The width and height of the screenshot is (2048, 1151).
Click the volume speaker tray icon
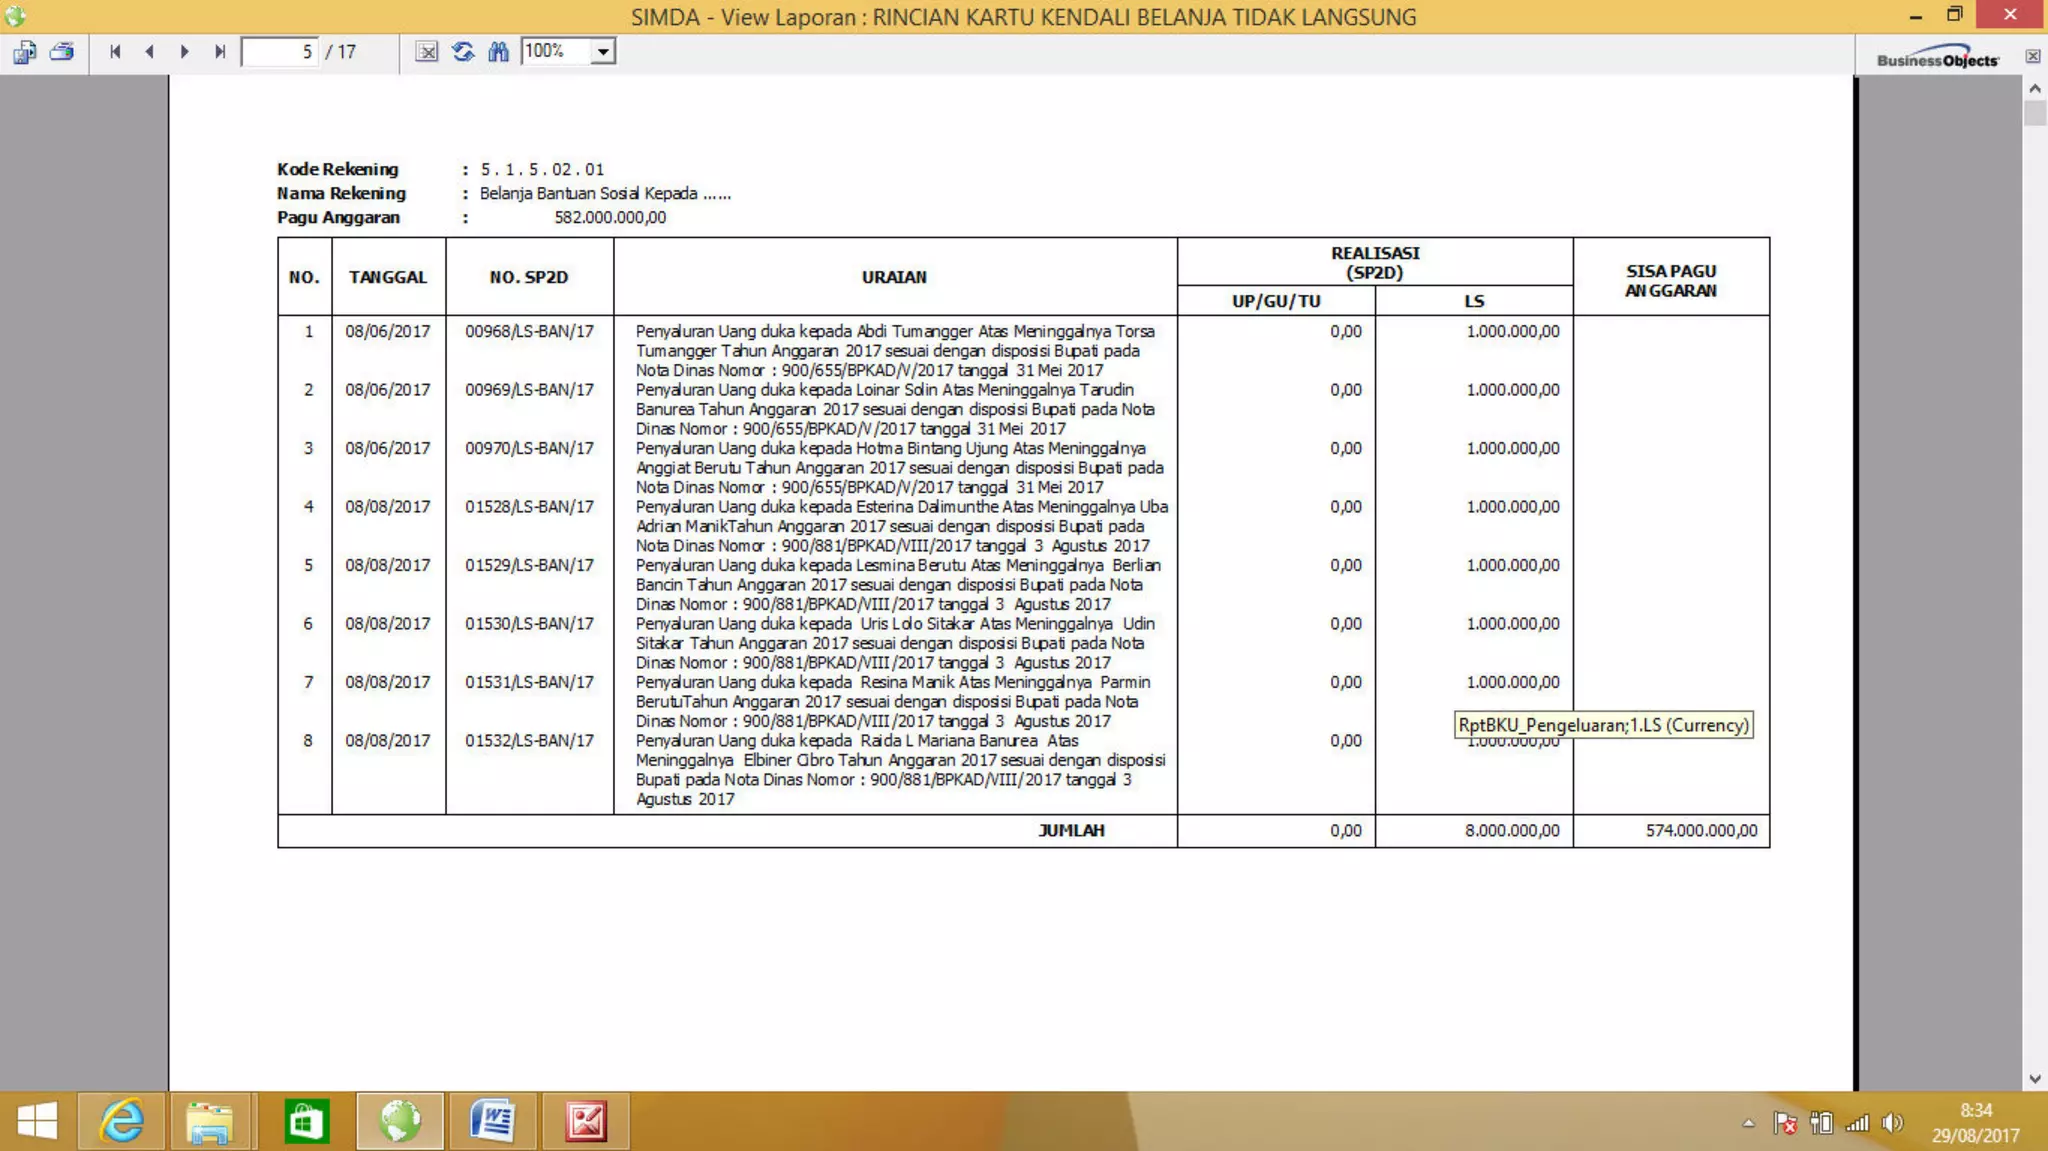point(1892,1123)
